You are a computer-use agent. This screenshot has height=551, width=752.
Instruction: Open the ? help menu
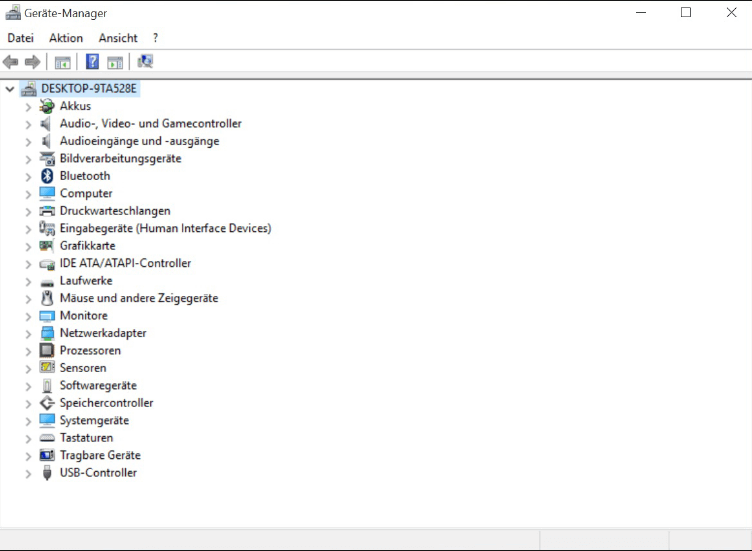pos(155,38)
